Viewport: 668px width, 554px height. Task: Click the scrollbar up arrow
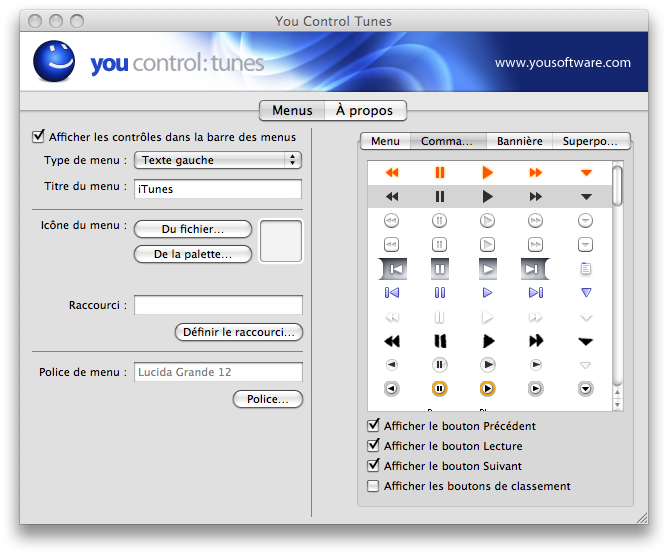tap(617, 392)
